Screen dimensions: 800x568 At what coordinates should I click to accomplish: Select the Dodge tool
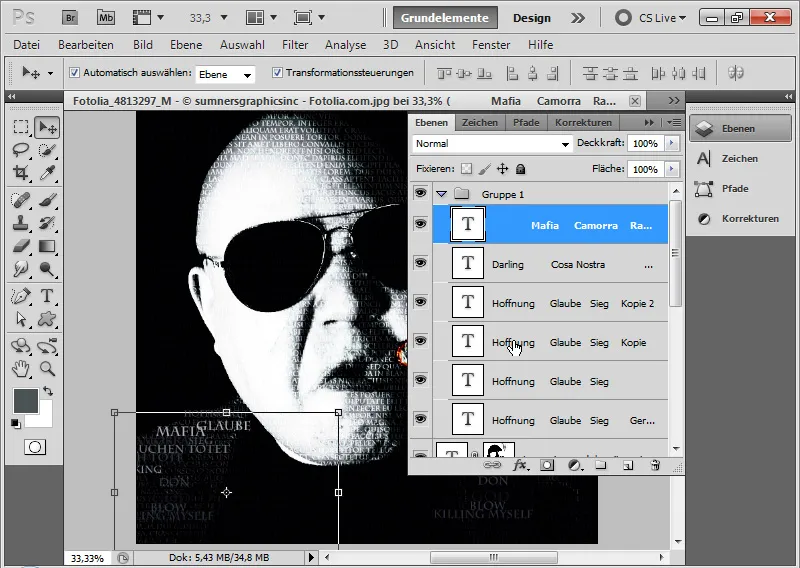(47, 269)
